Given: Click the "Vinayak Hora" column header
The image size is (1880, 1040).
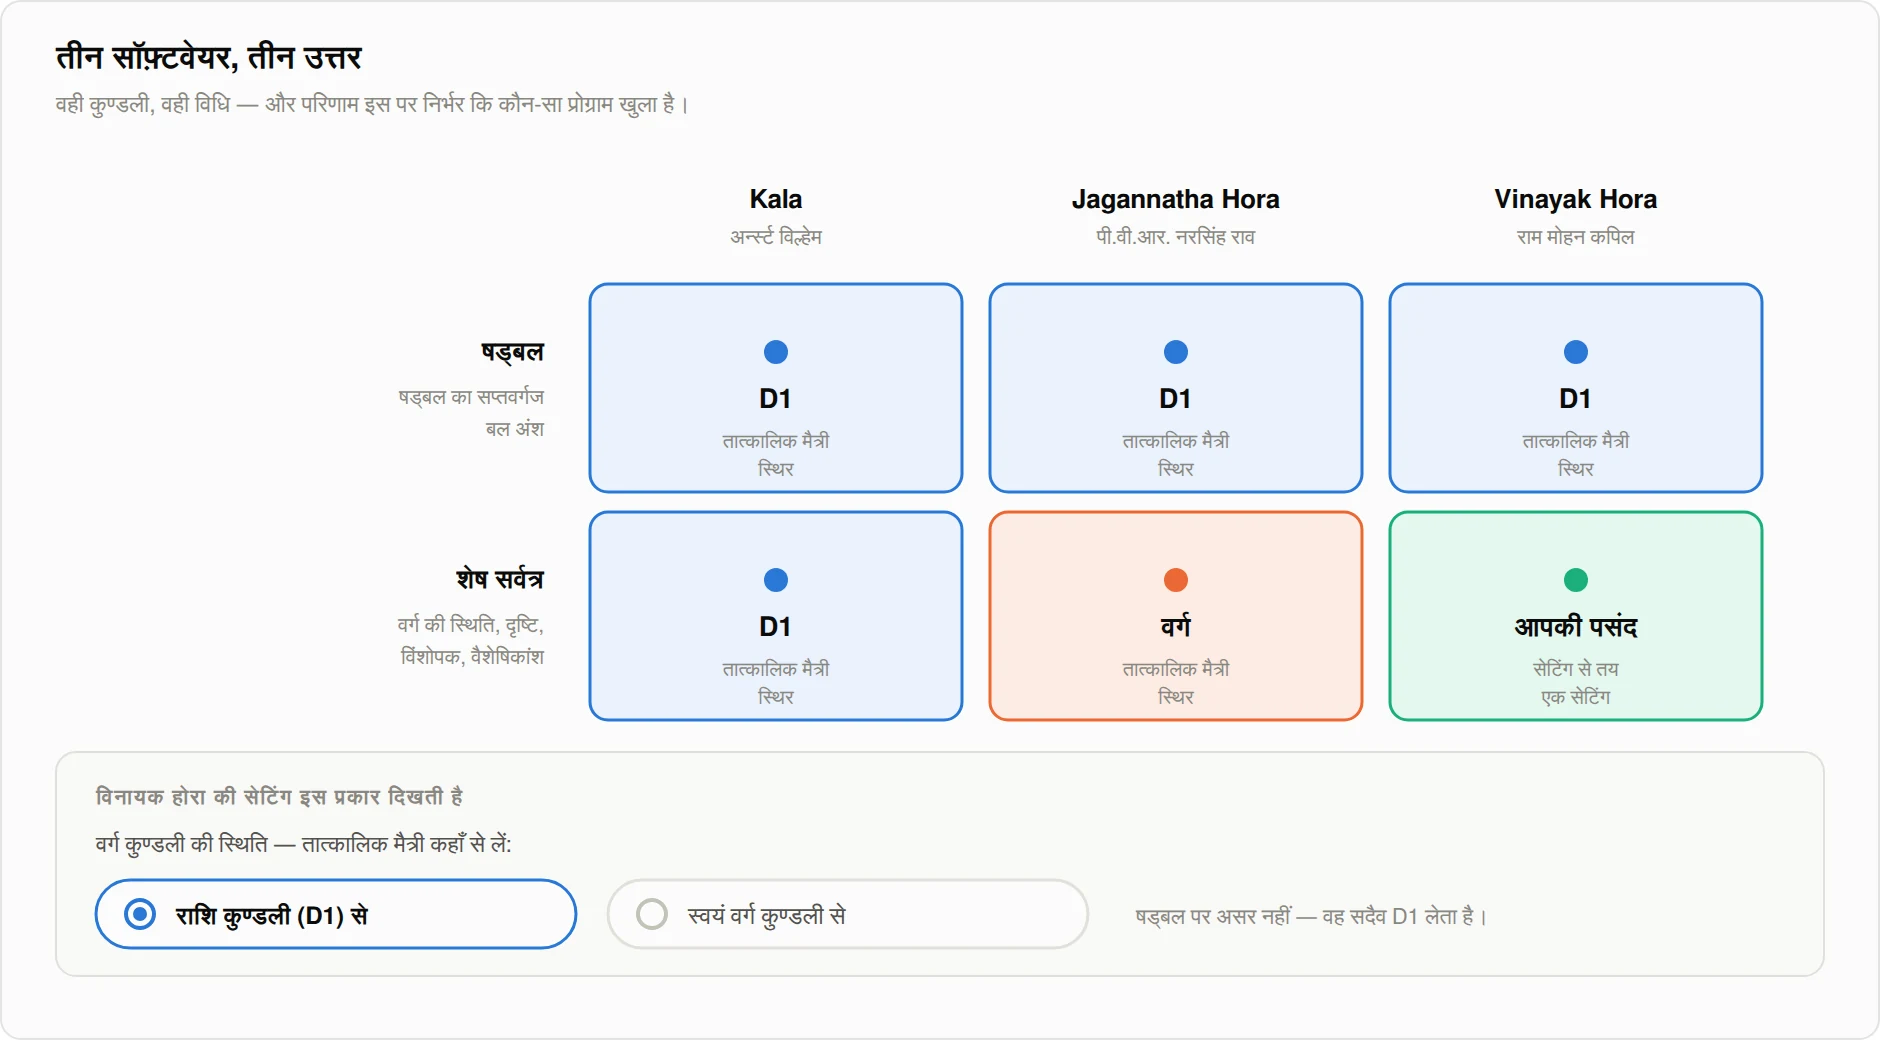Looking at the screenshot, I should pos(1576,199).
